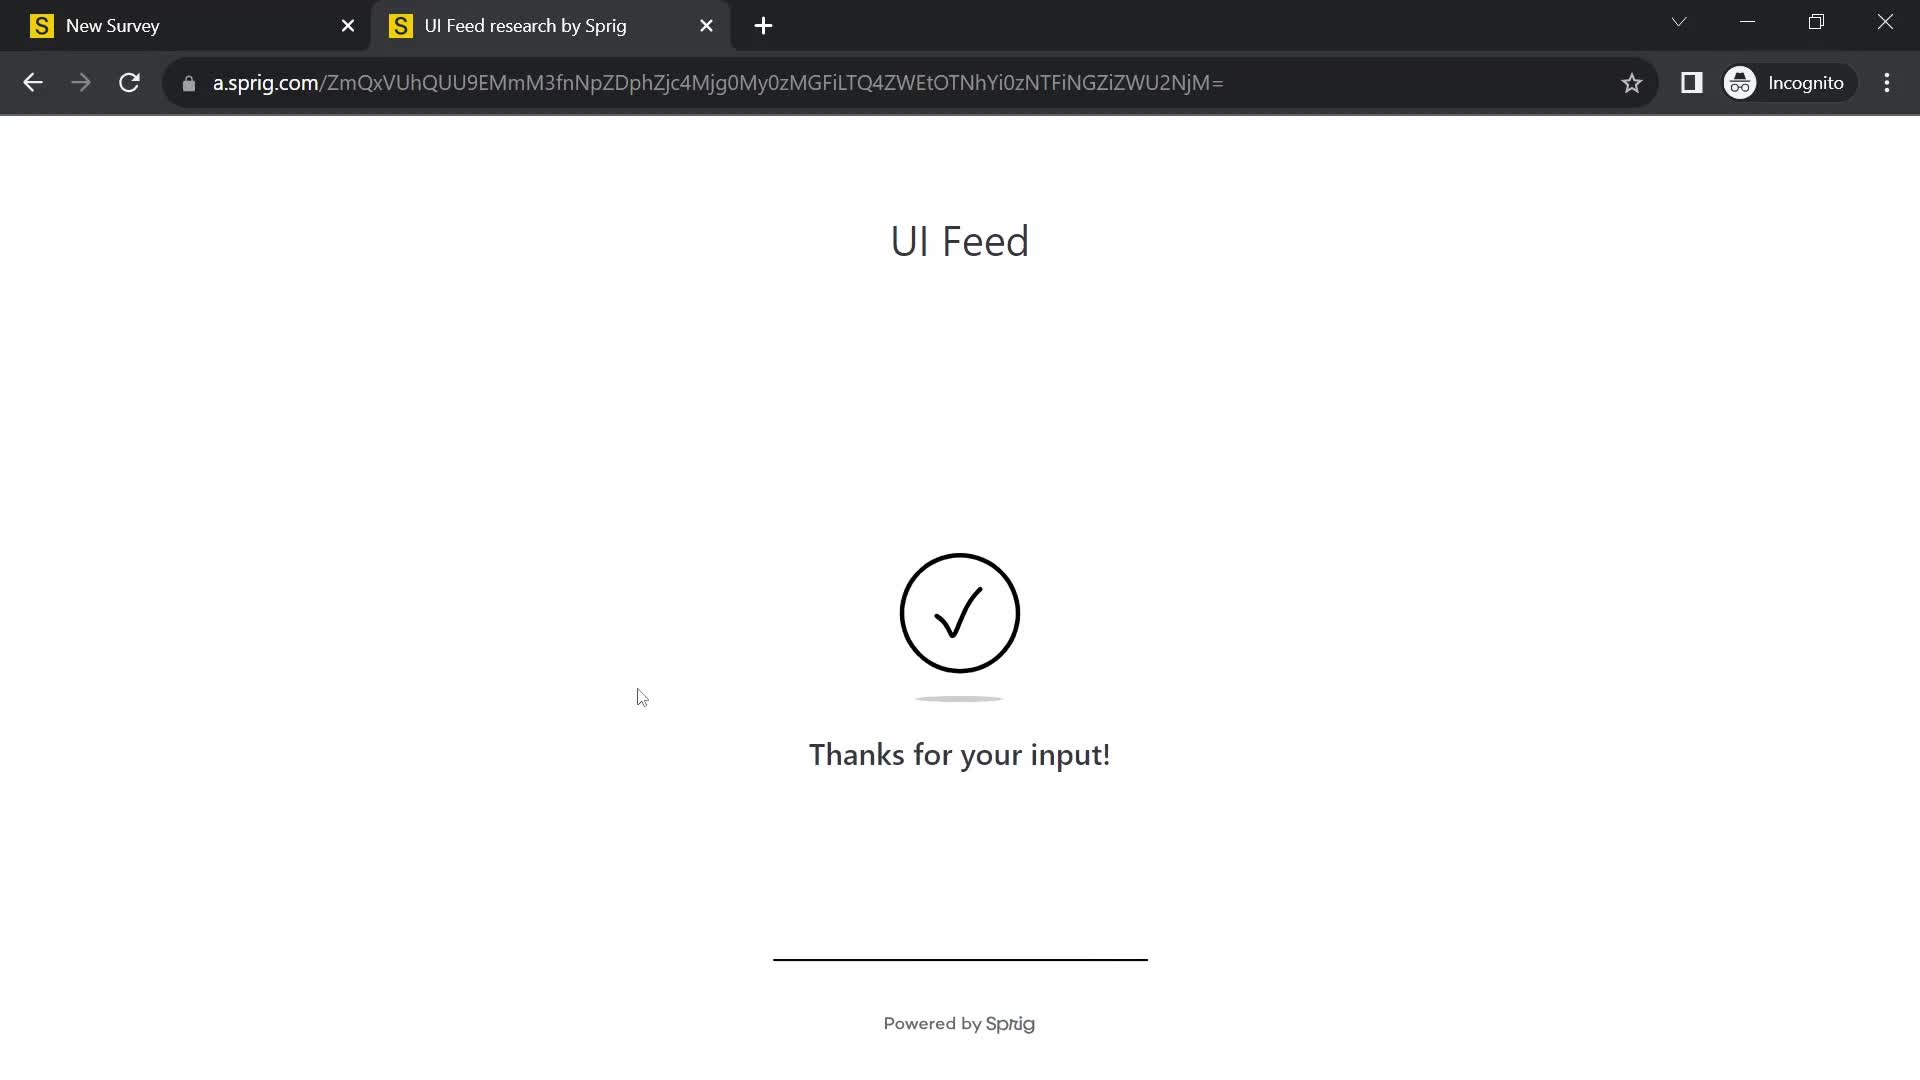
Task: Click the New Survey tab favicon
Action: point(42,25)
